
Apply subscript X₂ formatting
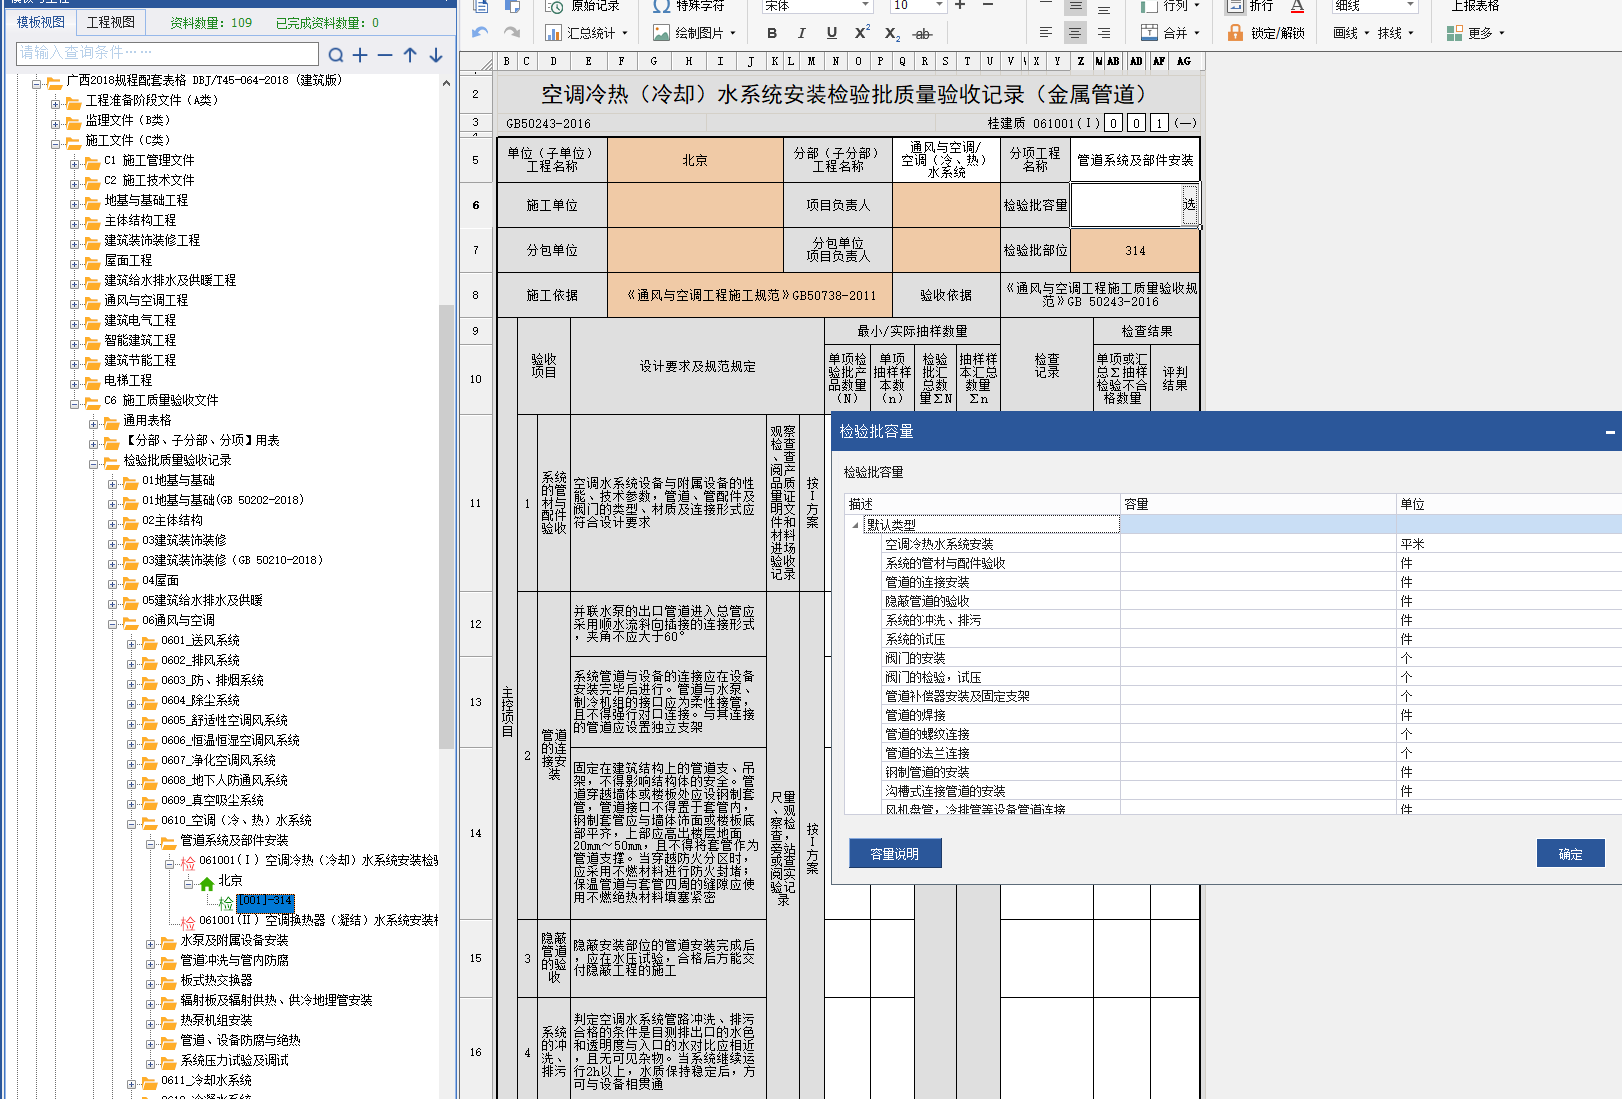click(x=892, y=33)
